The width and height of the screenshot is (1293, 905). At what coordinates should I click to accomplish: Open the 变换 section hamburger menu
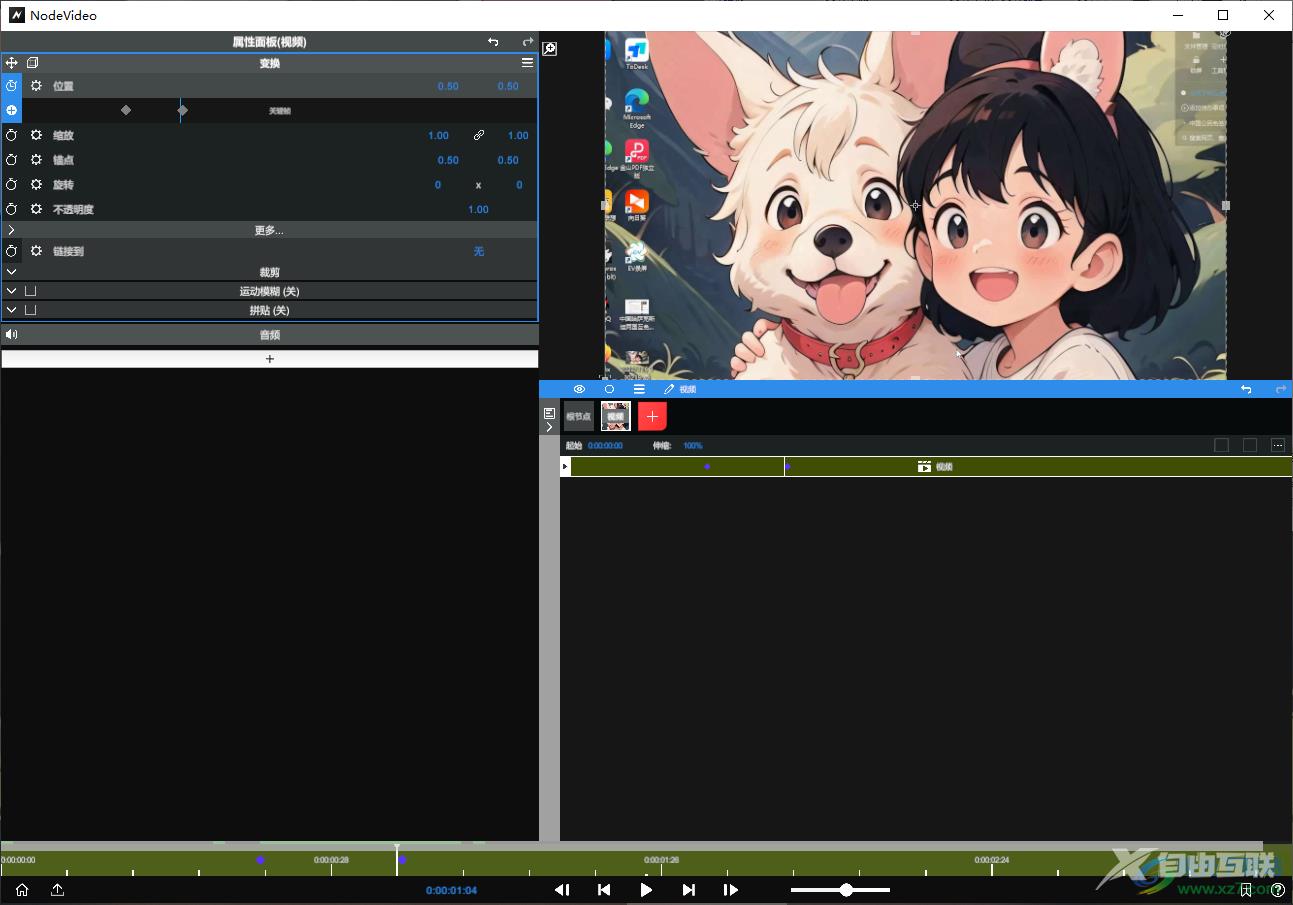pyautogui.click(x=527, y=63)
